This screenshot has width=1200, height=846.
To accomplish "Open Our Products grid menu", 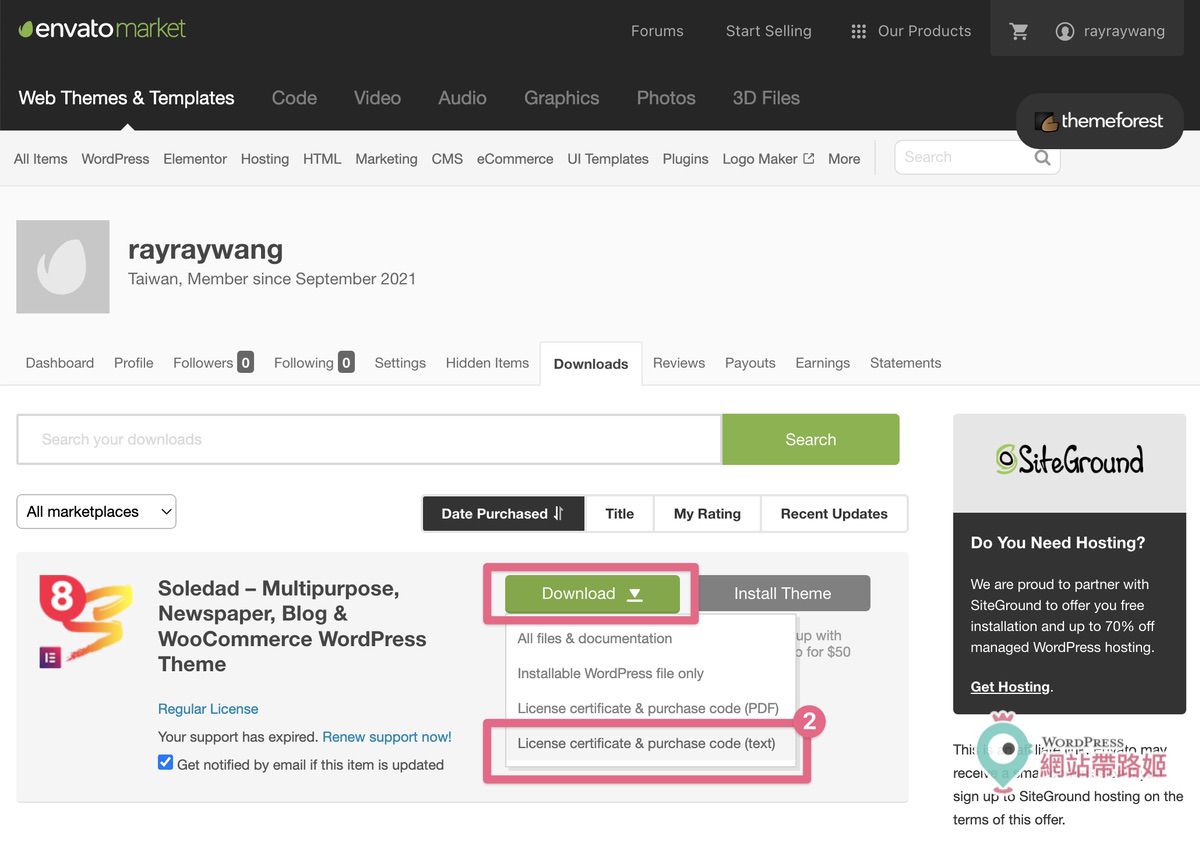I will 910,31.
